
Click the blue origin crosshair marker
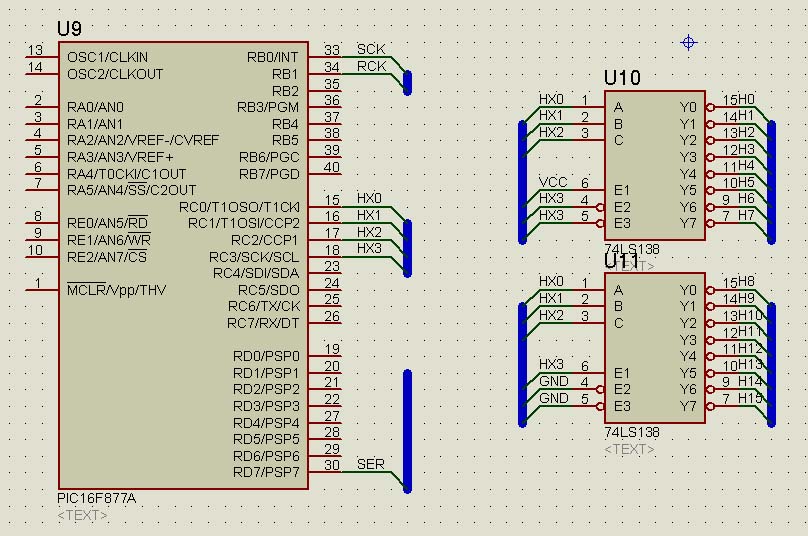pos(688,42)
